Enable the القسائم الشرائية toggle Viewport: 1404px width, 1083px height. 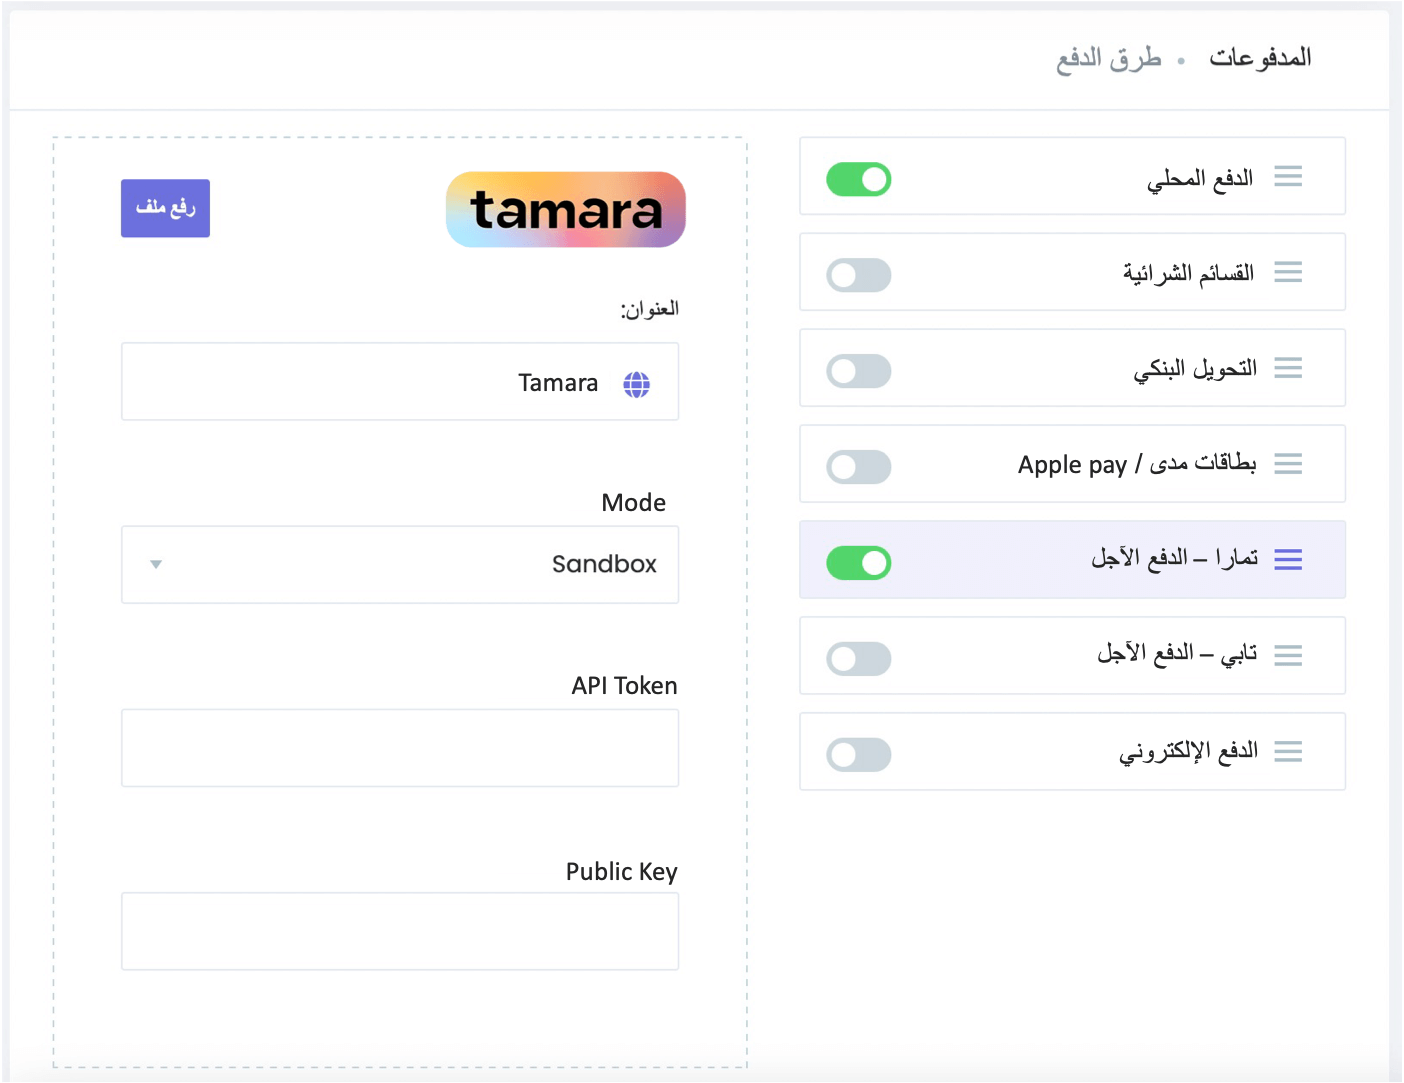click(x=859, y=275)
